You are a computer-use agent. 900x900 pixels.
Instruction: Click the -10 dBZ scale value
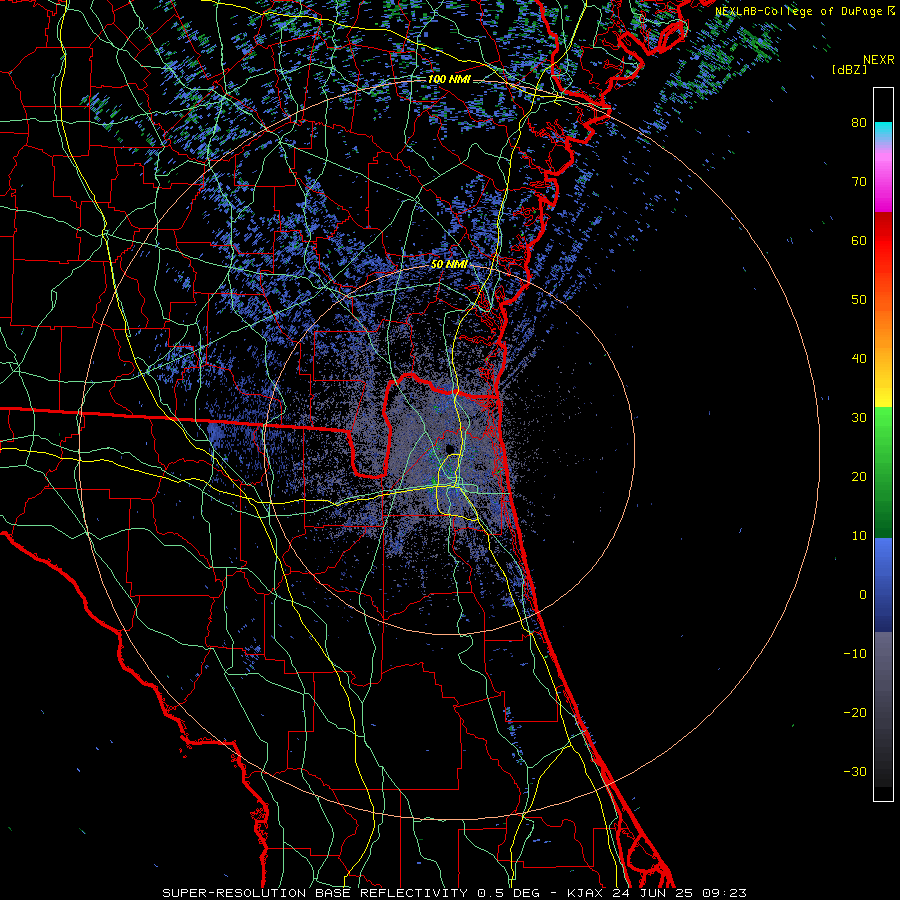click(855, 654)
